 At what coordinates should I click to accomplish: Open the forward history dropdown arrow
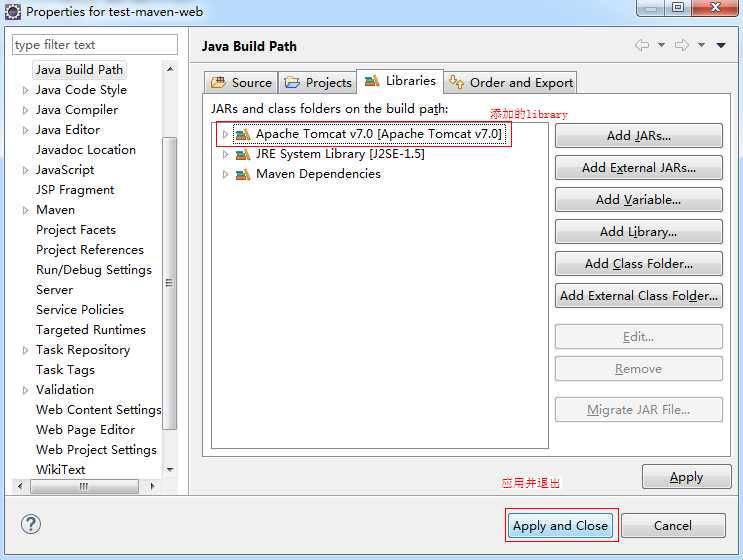(702, 45)
